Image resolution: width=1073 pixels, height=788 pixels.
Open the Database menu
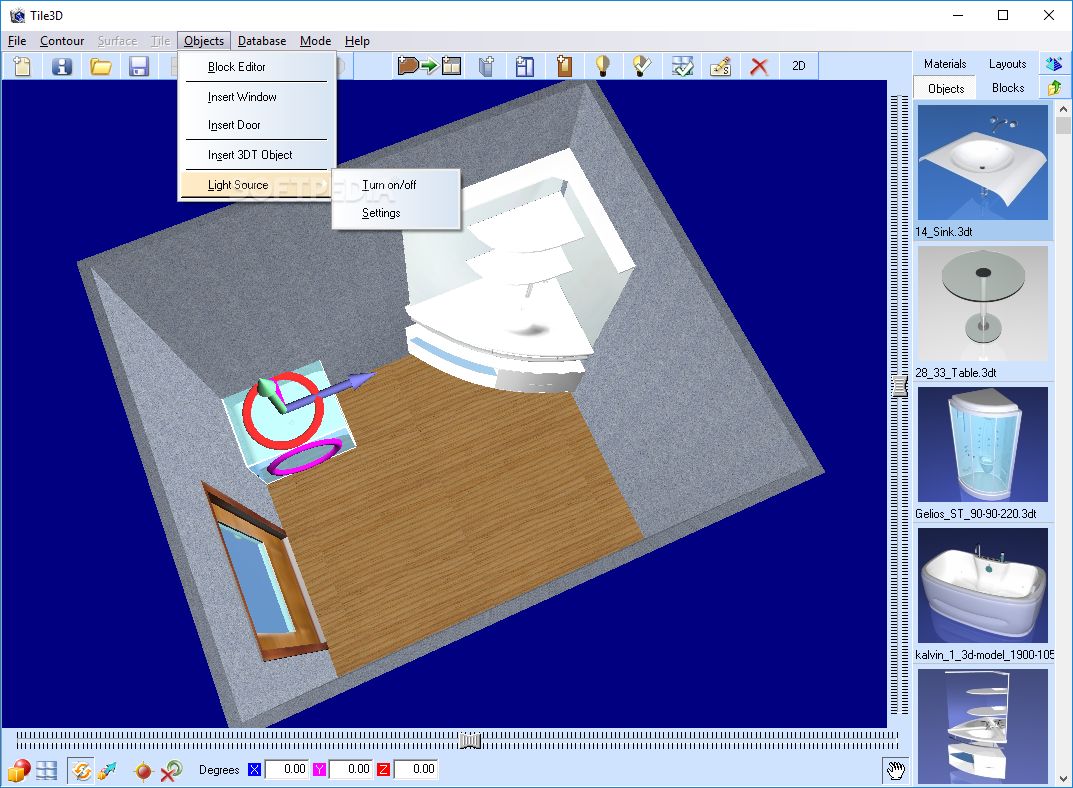[x=262, y=41]
